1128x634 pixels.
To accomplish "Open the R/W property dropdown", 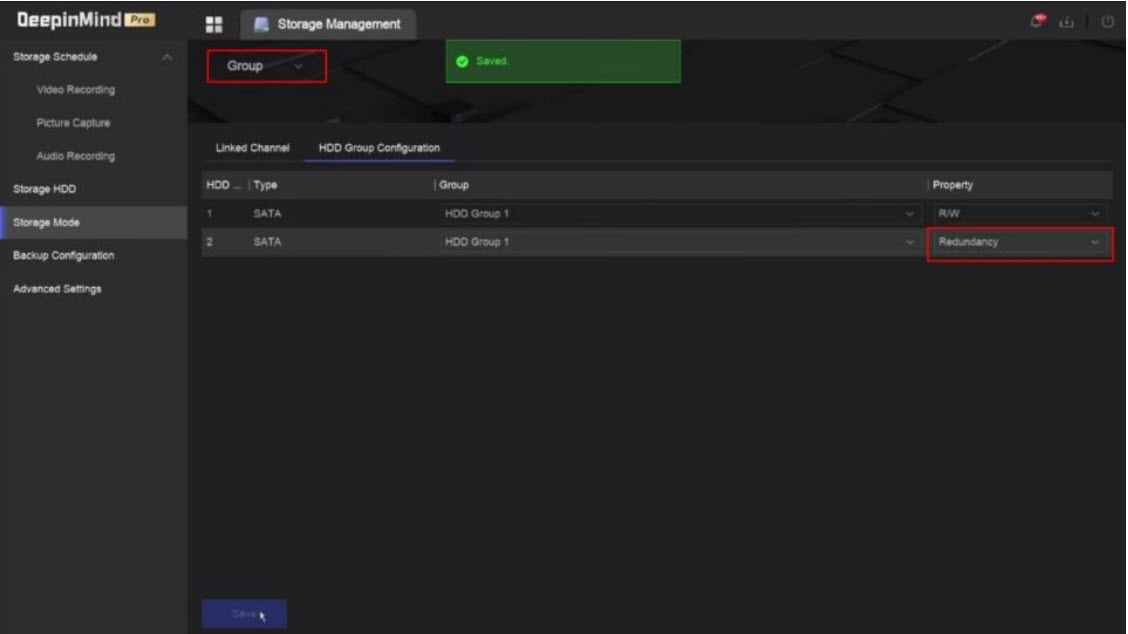I will point(1019,214).
